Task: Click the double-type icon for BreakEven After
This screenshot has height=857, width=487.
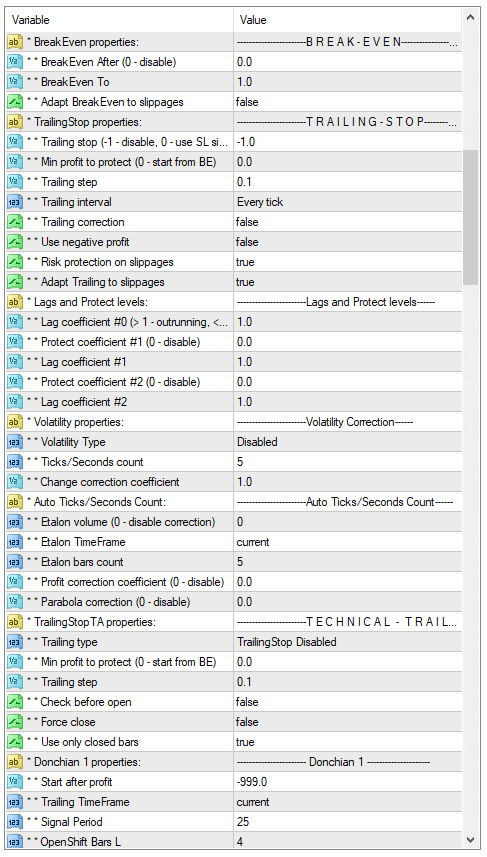Action: (x=15, y=62)
